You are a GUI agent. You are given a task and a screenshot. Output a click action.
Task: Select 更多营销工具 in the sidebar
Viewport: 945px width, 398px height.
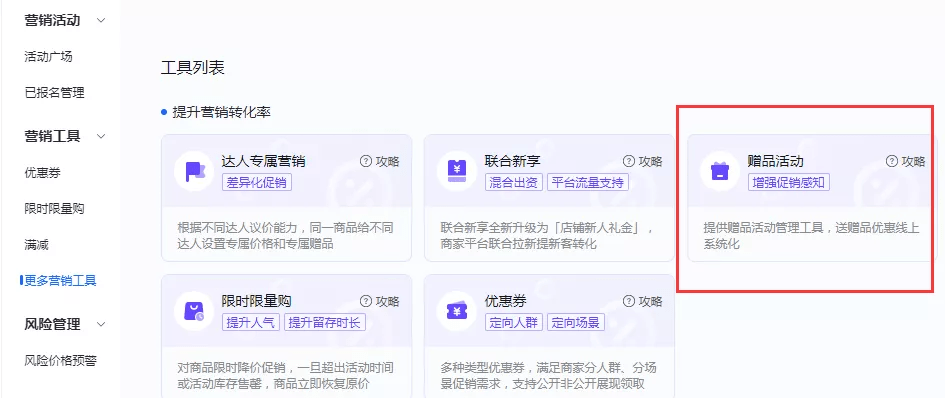60,280
